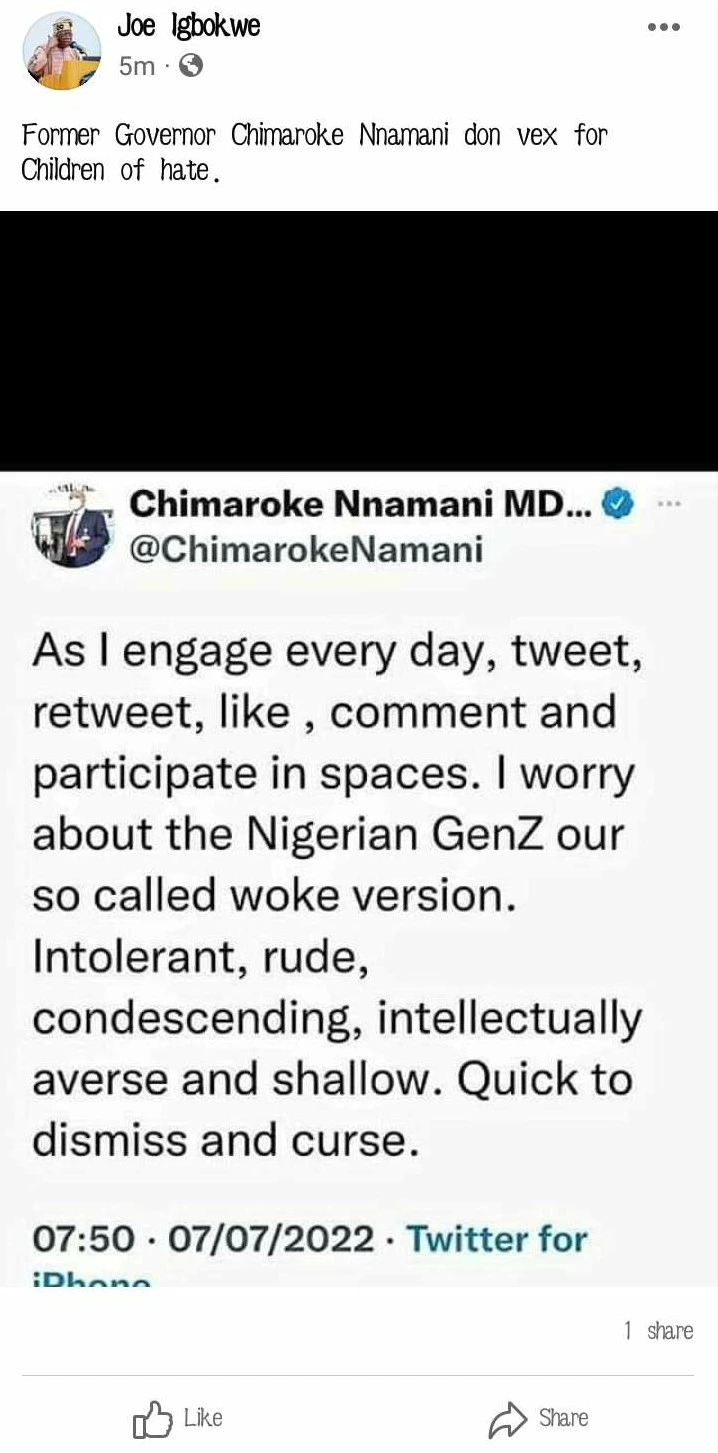The image size is (718, 1453).
Task: Click the @ChimarokeNamani handle
Action: click(306, 549)
